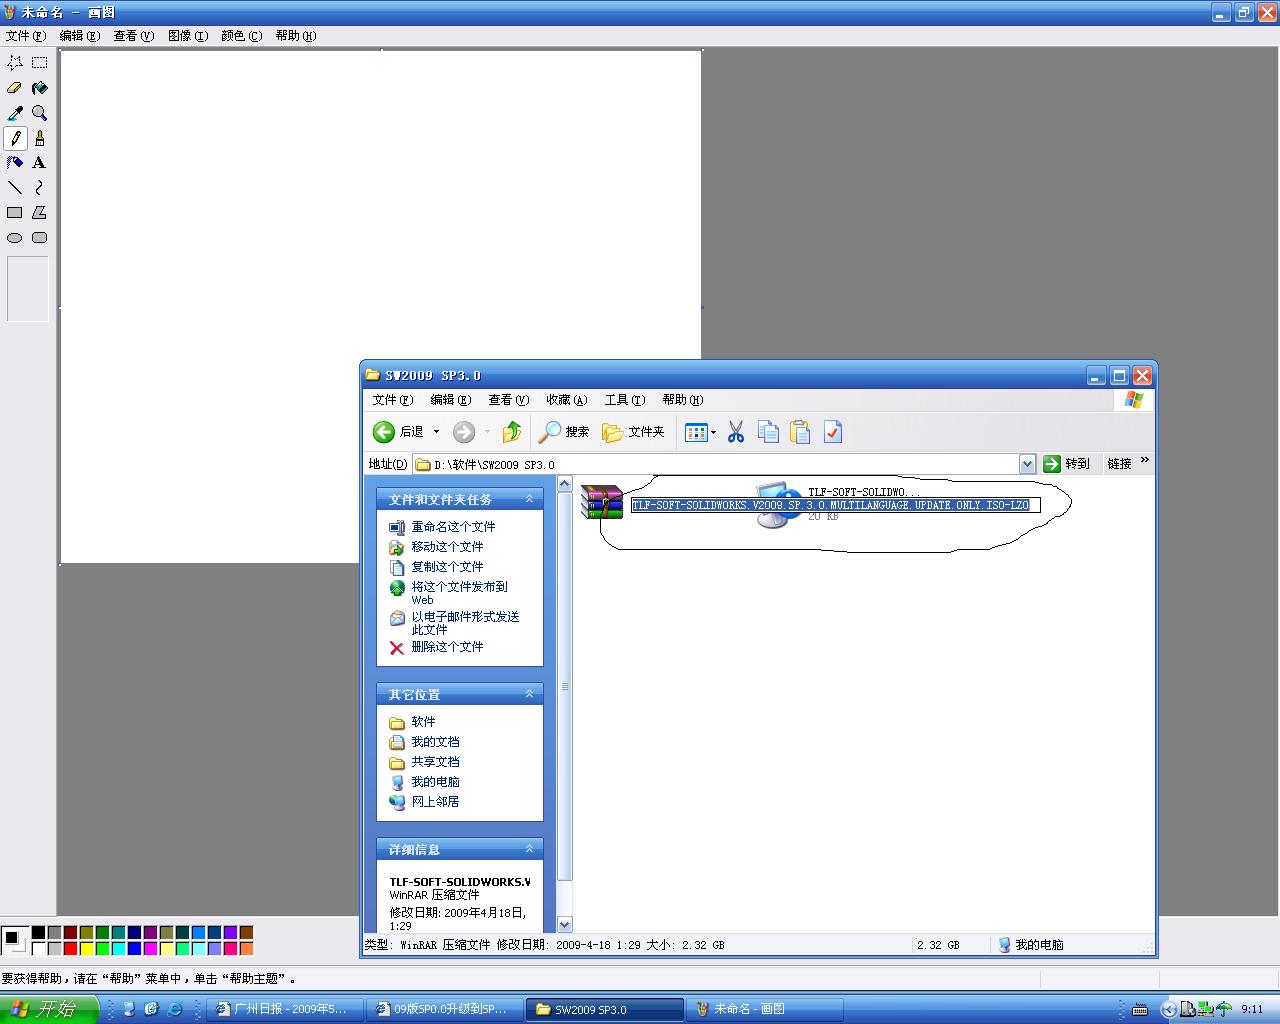Pick the yellow color swatch
The image size is (1280, 1024).
pyautogui.click(x=86, y=948)
